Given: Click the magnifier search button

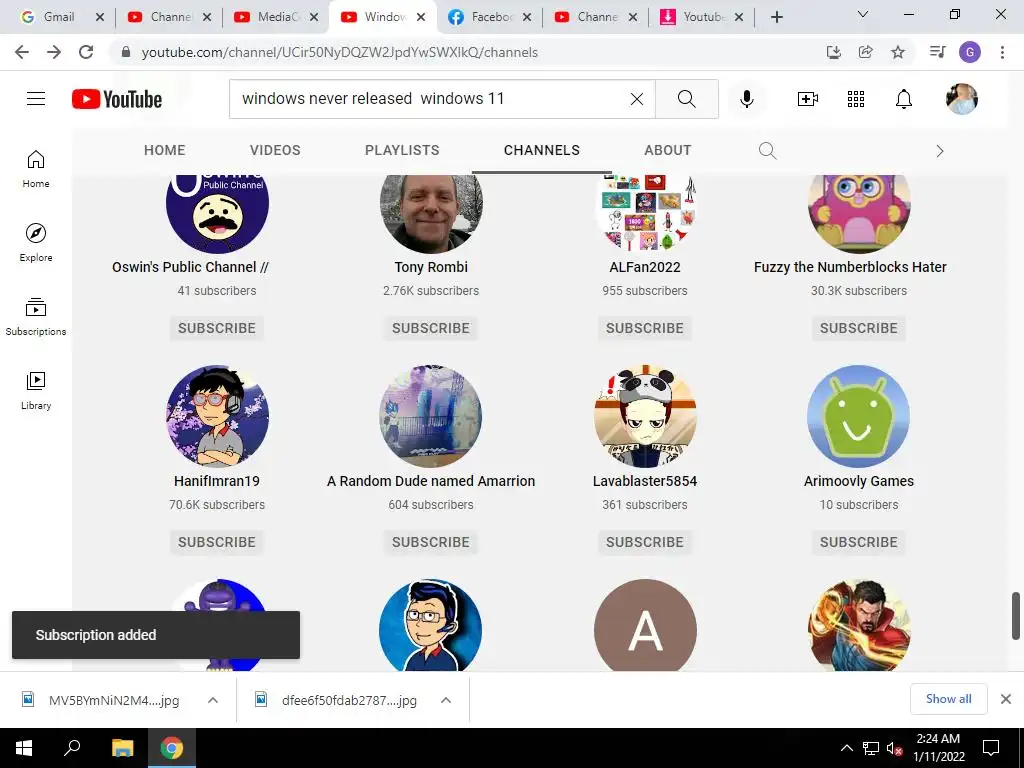Looking at the screenshot, I should (686, 99).
